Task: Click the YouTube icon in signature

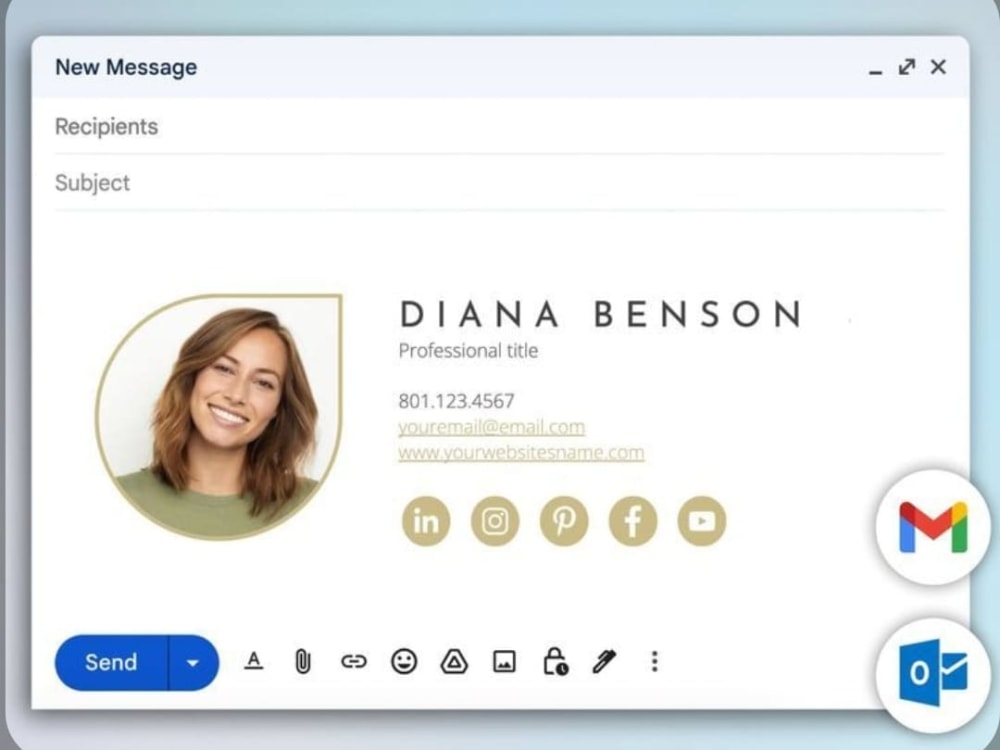Action: (x=702, y=521)
